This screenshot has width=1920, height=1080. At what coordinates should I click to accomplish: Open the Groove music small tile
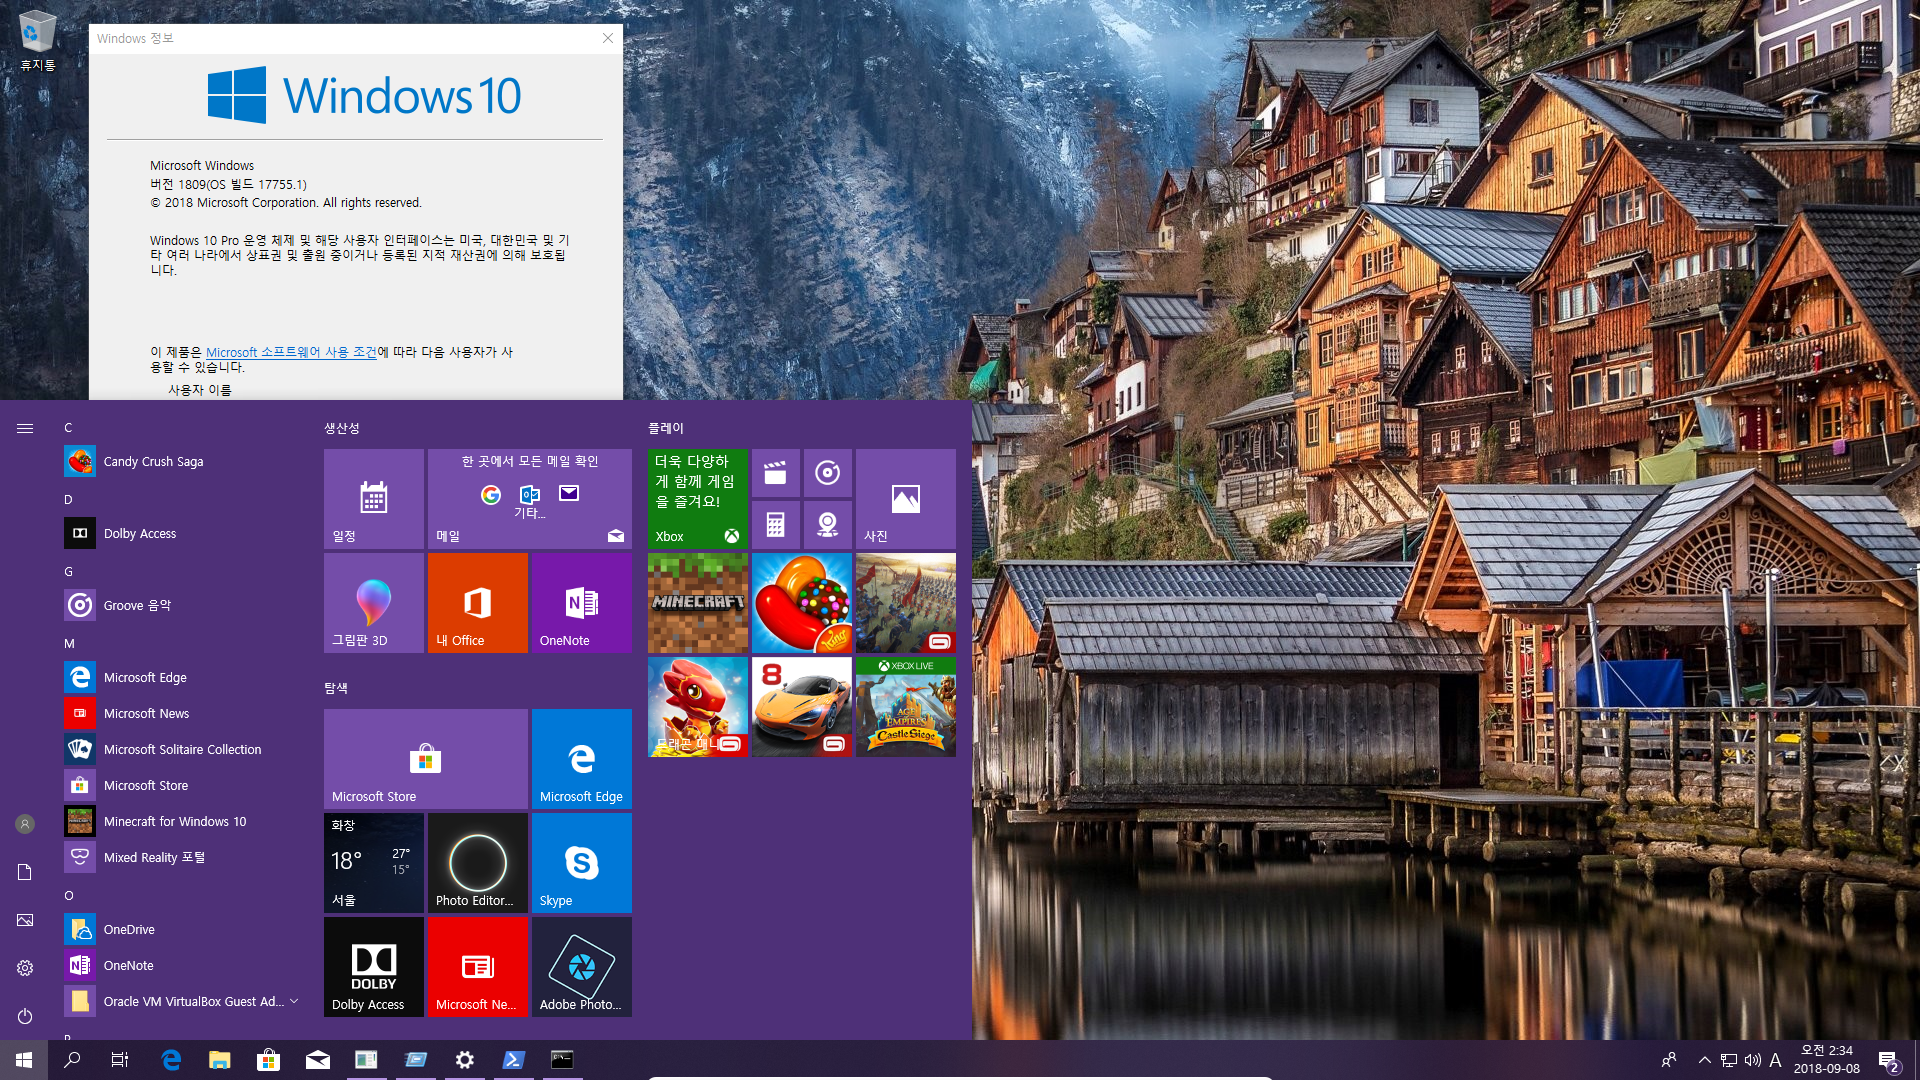point(828,473)
